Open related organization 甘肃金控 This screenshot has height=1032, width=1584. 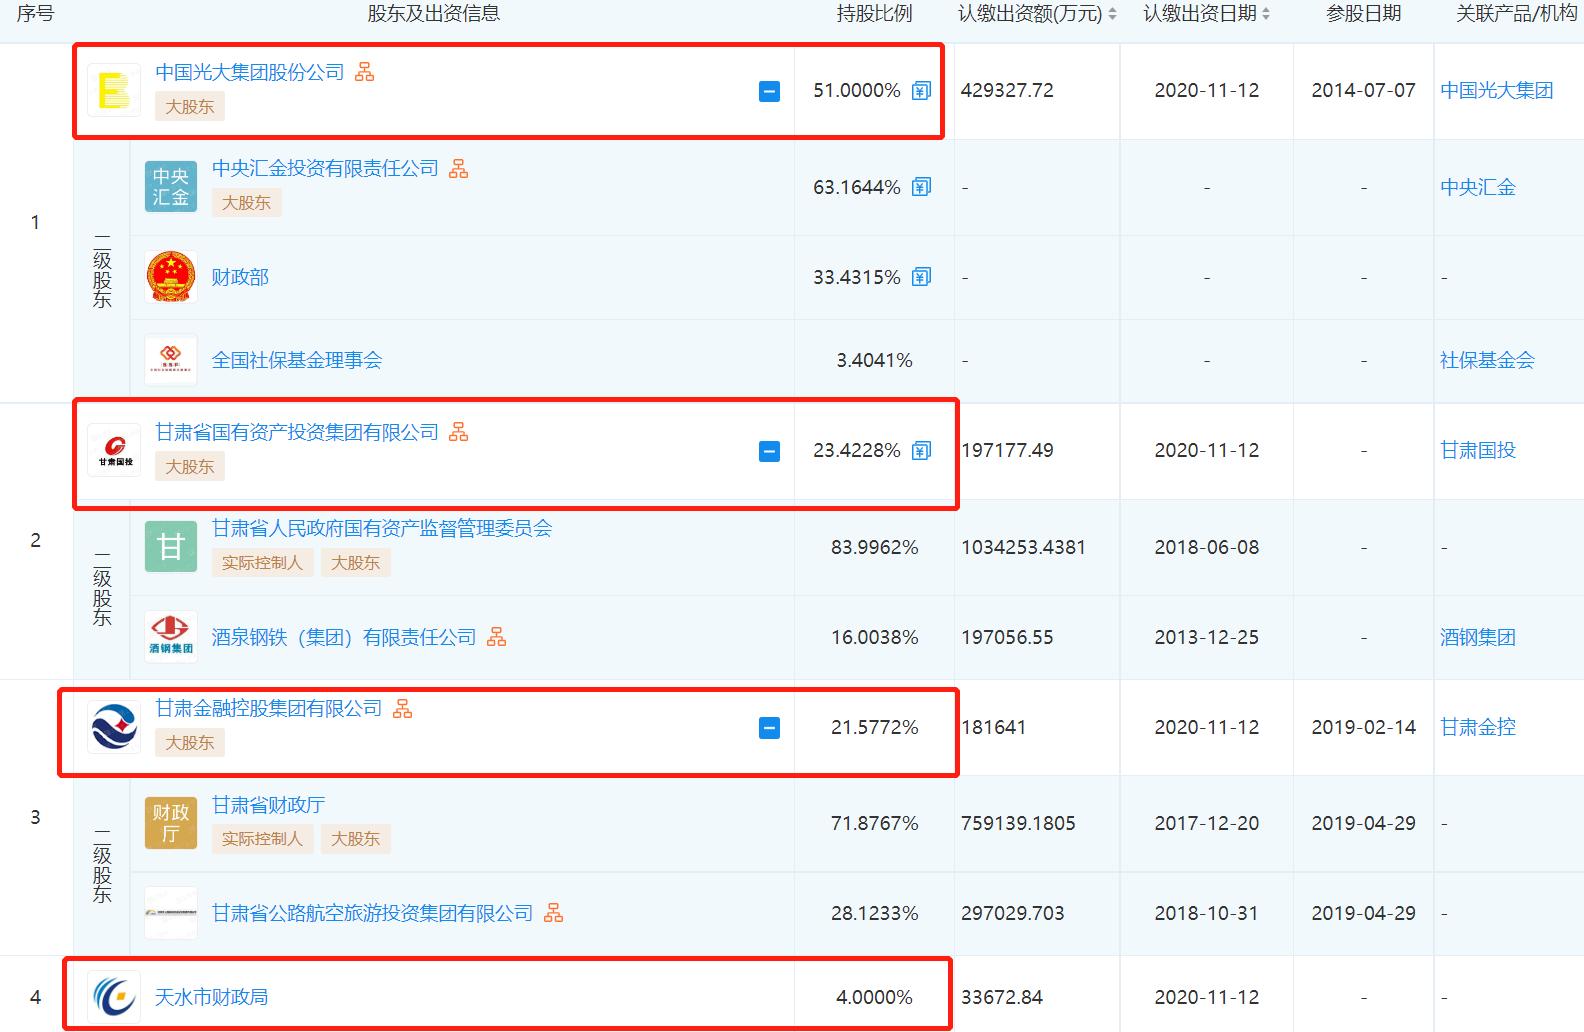click(1478, 727)
